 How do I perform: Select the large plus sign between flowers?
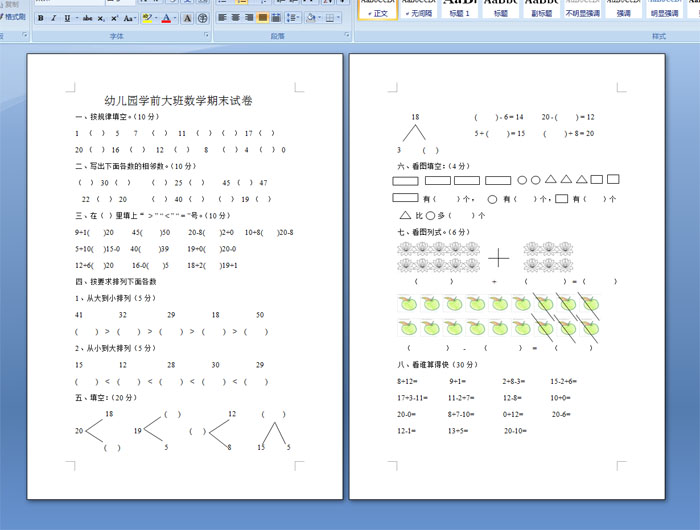(x=498, y=258)
